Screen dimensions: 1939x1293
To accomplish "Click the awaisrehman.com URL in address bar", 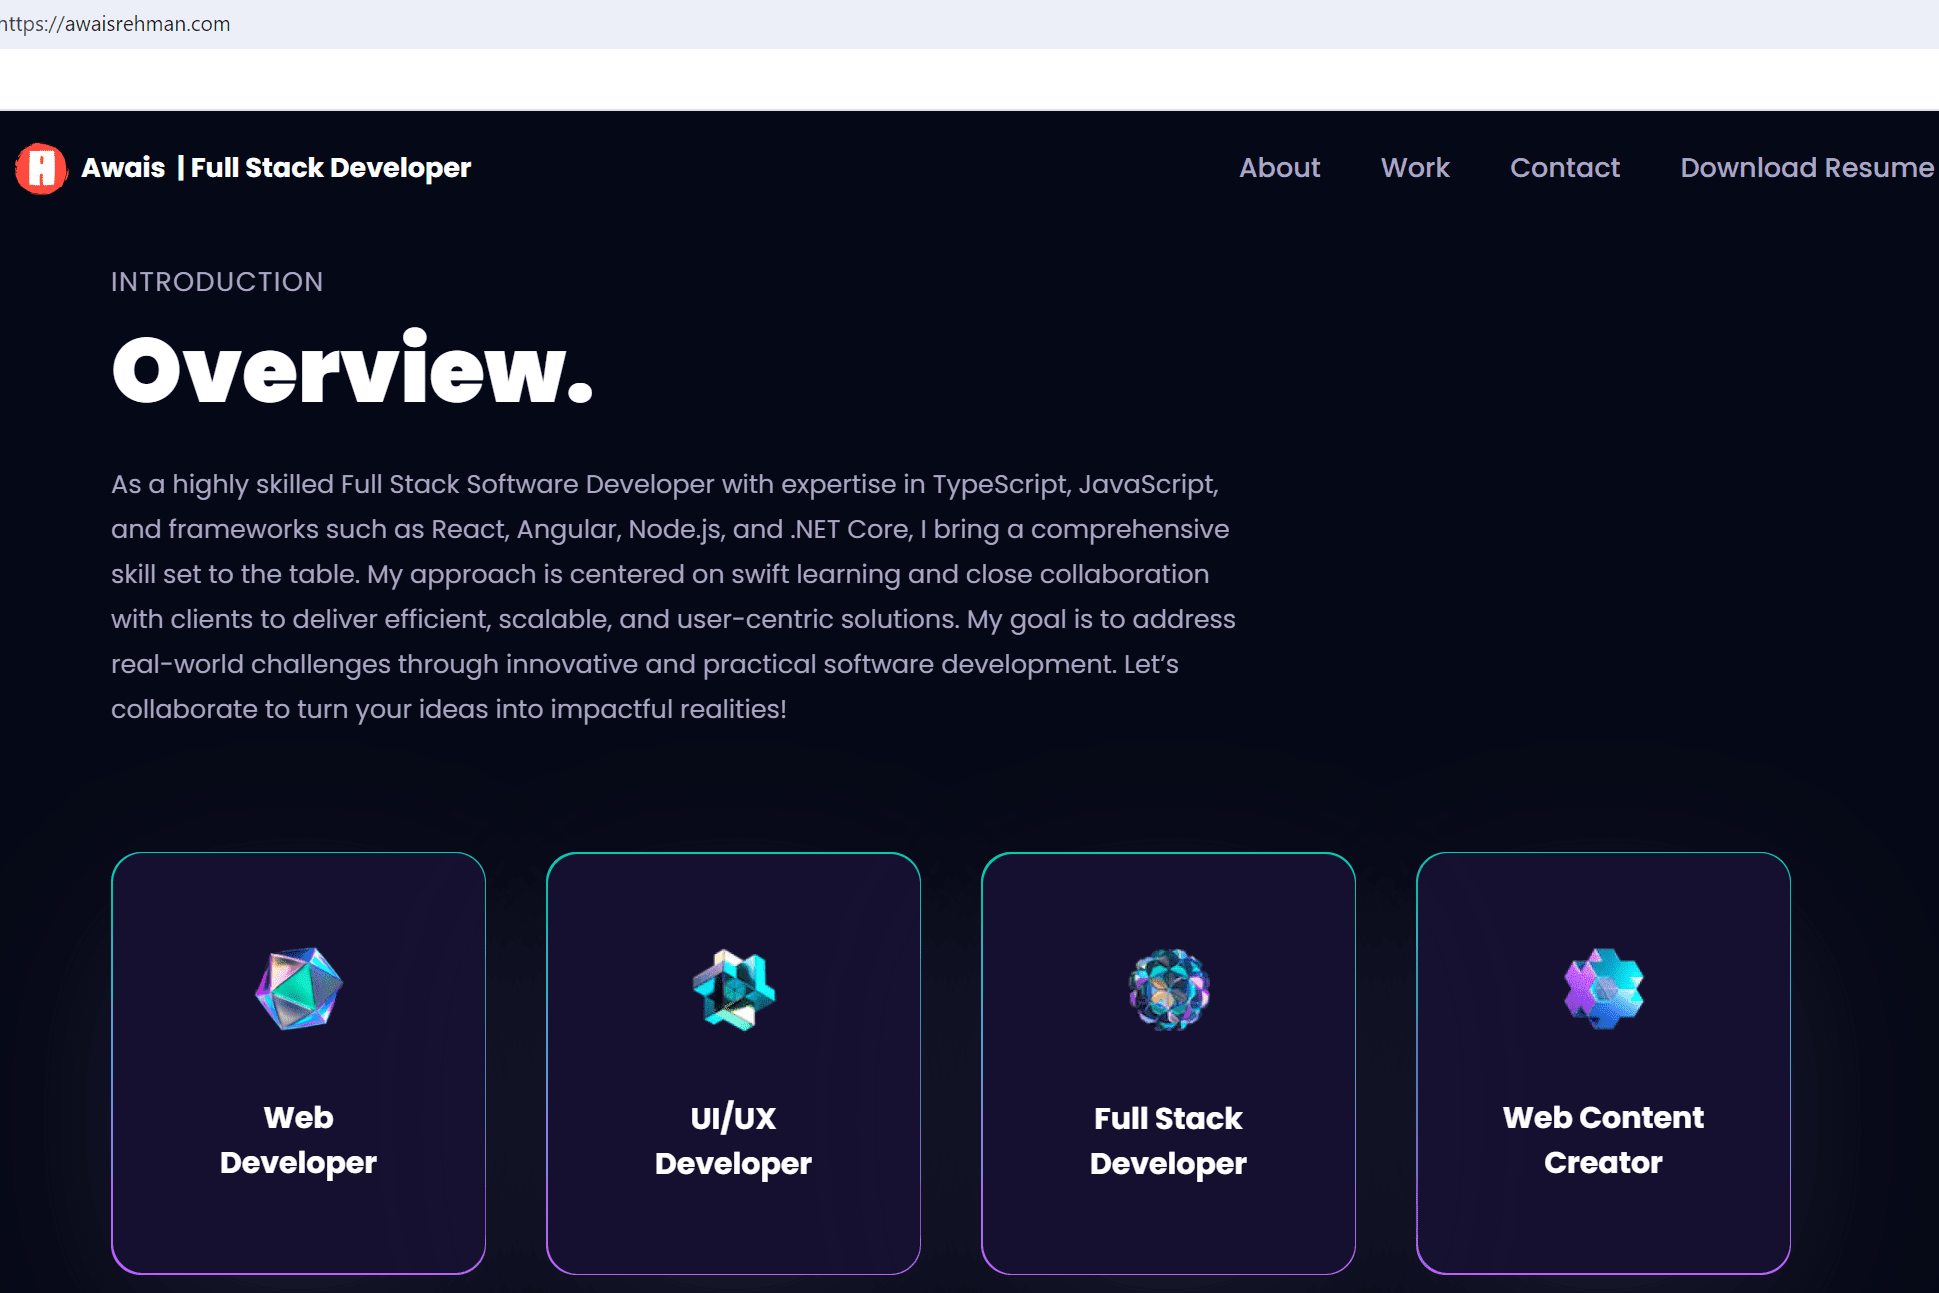I will (116, 24).
